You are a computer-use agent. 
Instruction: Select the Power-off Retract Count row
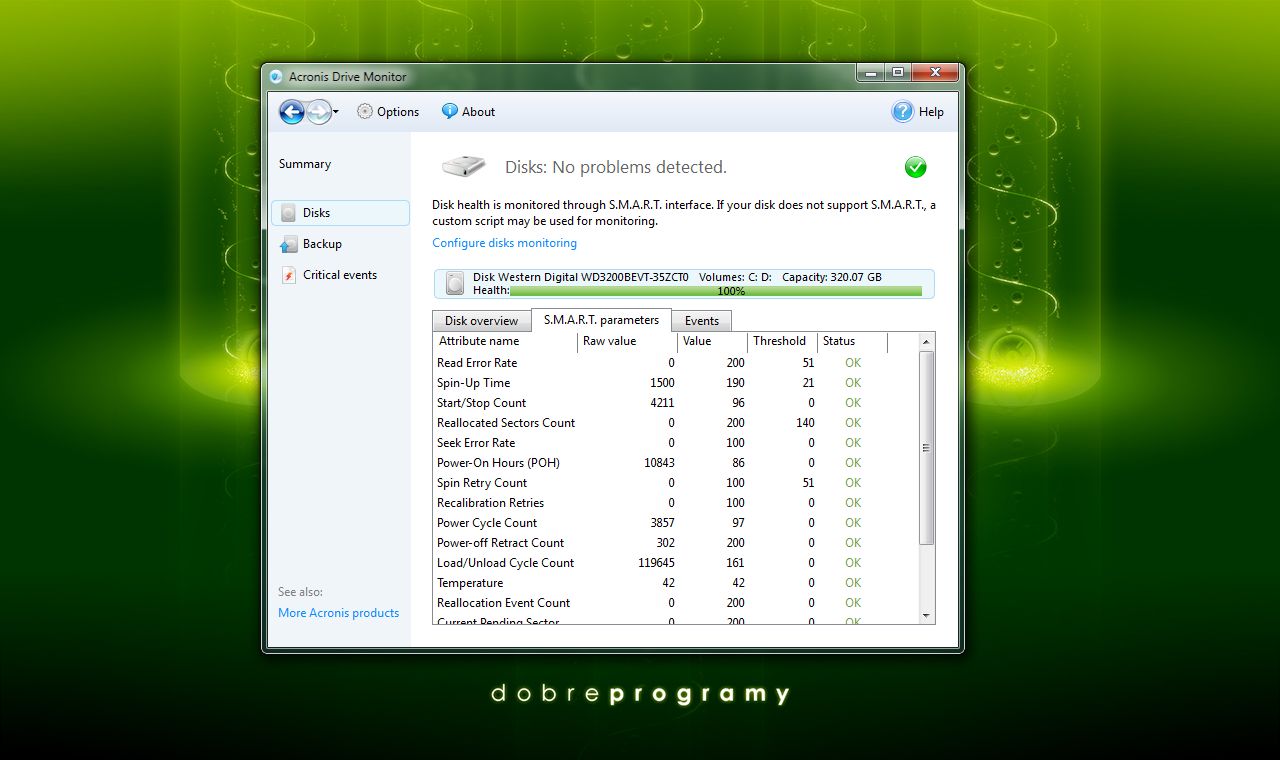tap(675, 543)
